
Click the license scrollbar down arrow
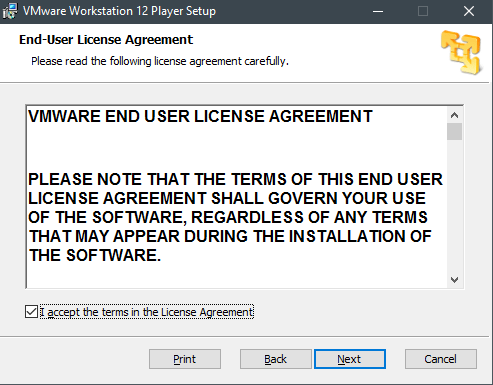pyautogui.click(x=454, y=279)
